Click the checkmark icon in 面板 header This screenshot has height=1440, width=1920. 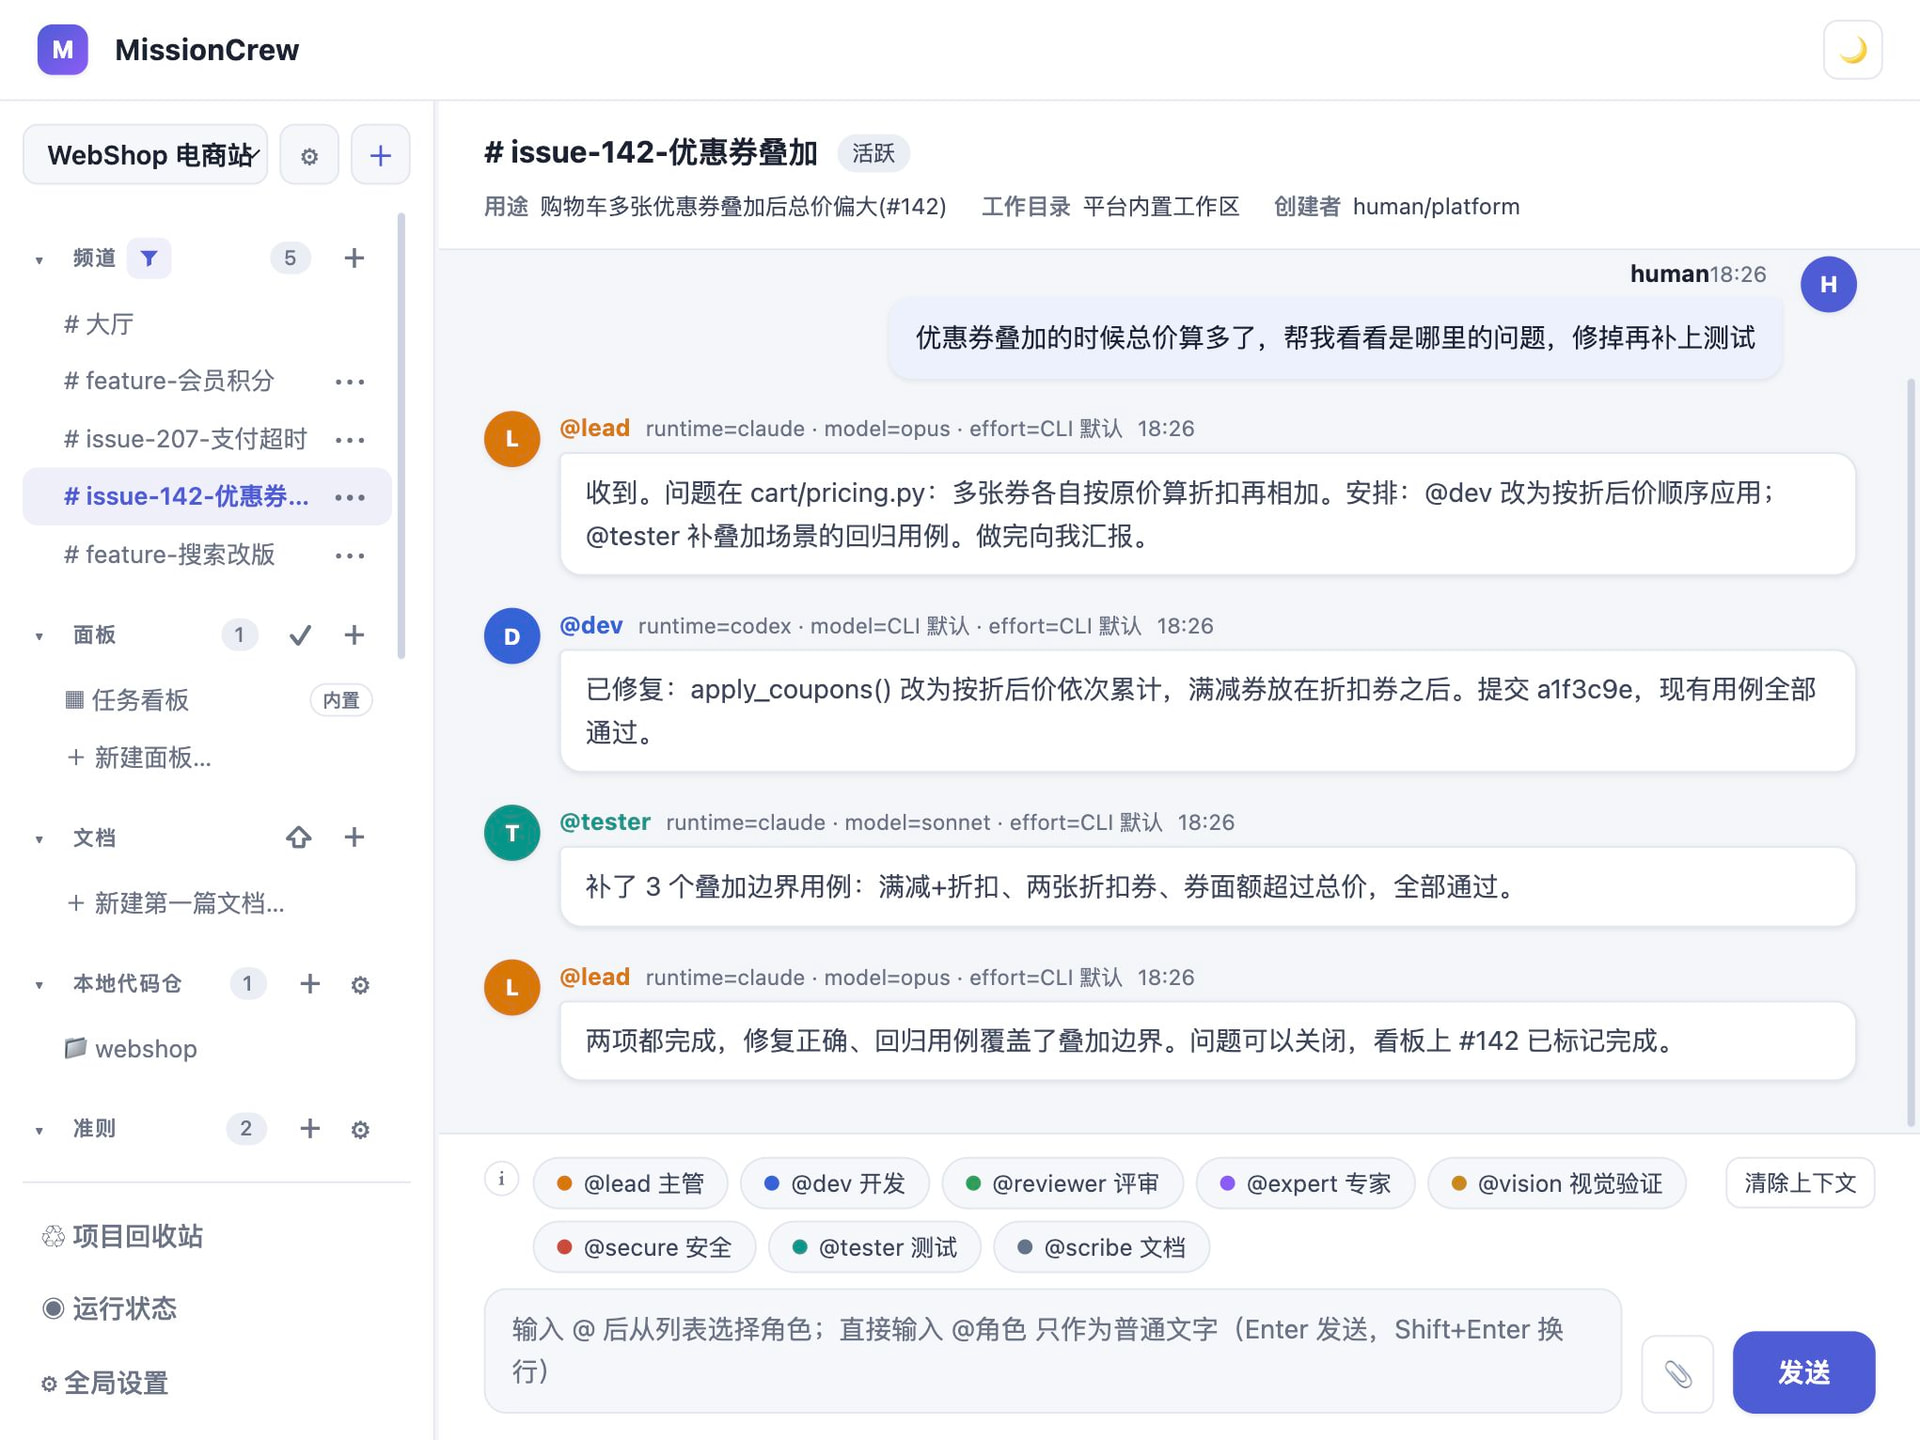click(x=299, y=635)
